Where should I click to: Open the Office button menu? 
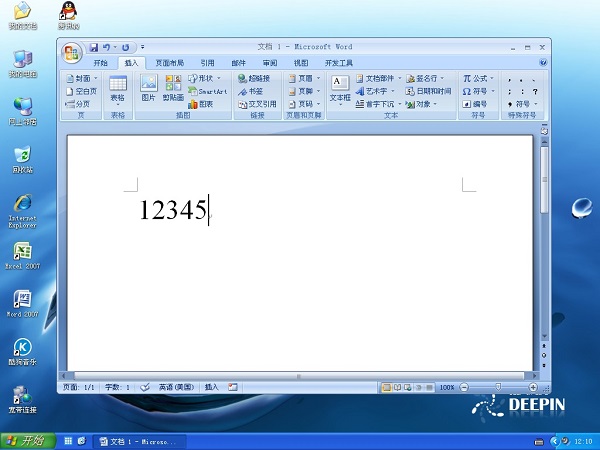pos(72,52)
